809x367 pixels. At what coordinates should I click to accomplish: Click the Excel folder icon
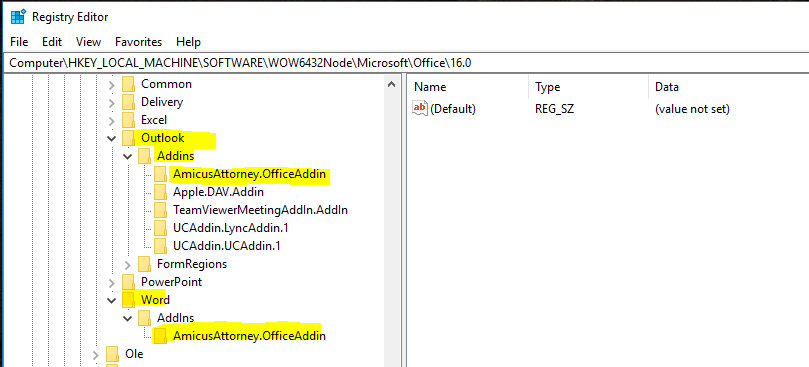tap(128, 120)
